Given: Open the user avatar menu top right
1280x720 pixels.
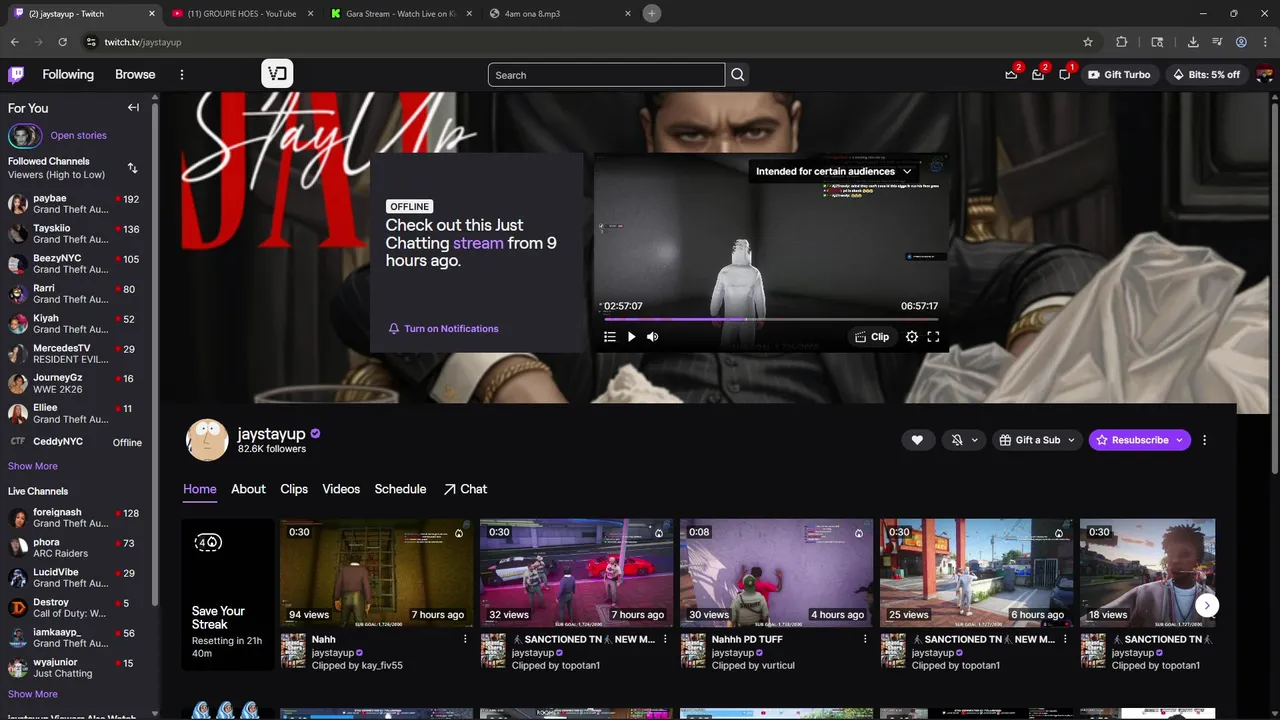Looking at the screenshot, I should point(1264,75).
